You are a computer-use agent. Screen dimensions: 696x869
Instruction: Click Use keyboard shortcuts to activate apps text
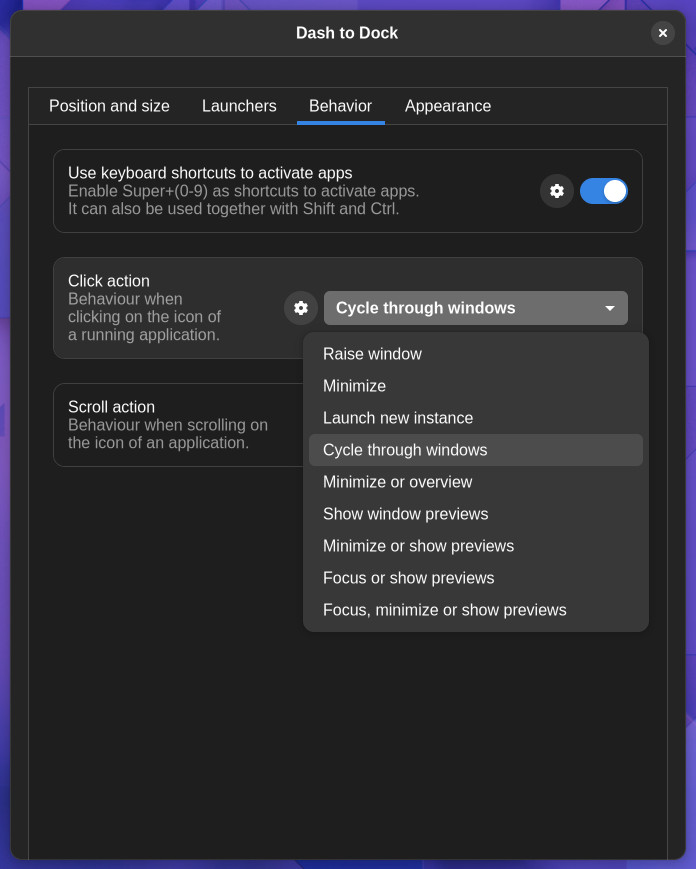(210, 173)
